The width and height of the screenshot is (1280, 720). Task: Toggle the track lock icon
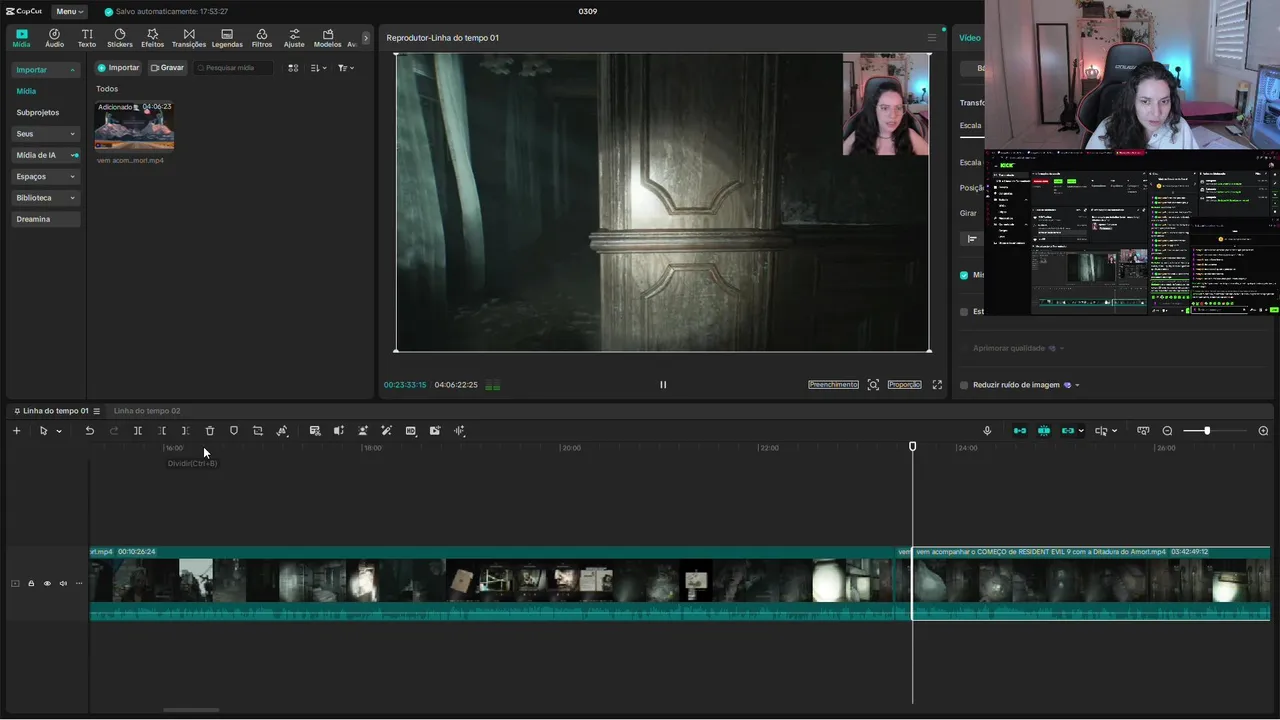point(31,584)
